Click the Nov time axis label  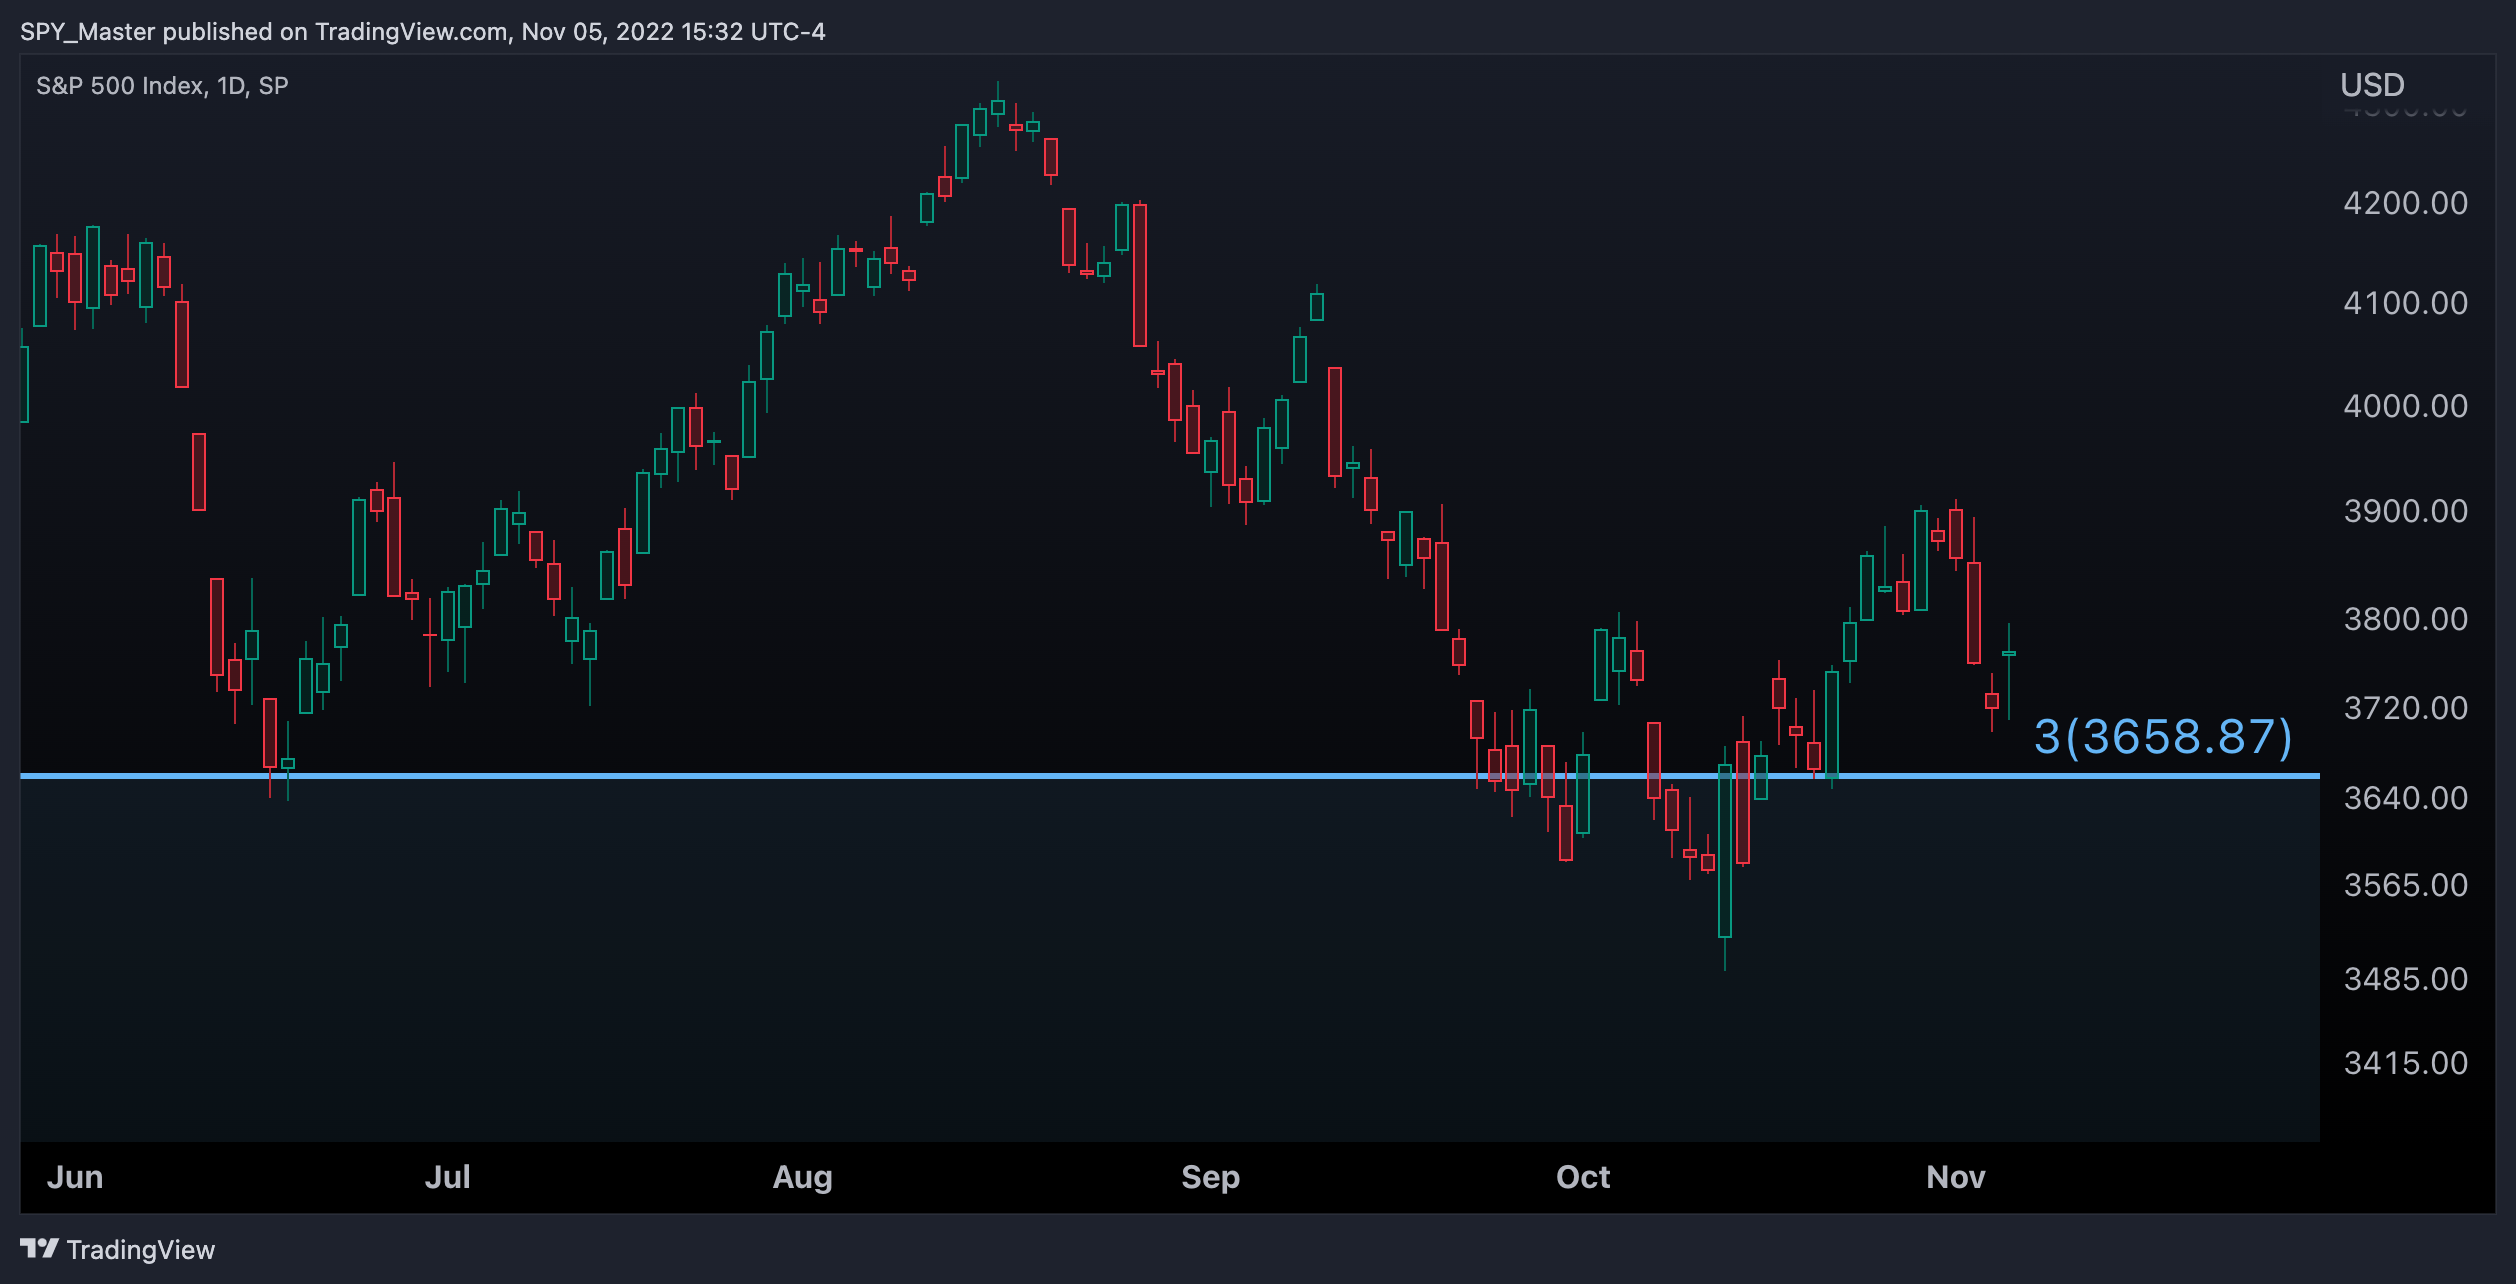click(x=1955, y=1177)
